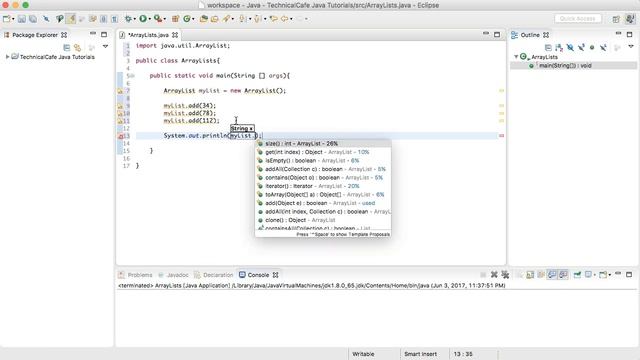Viewport: 640px width, 360px height.
Task: Toggle Hide Local Types in Outline
Action: pyautogui.click(x=603, y=48)
